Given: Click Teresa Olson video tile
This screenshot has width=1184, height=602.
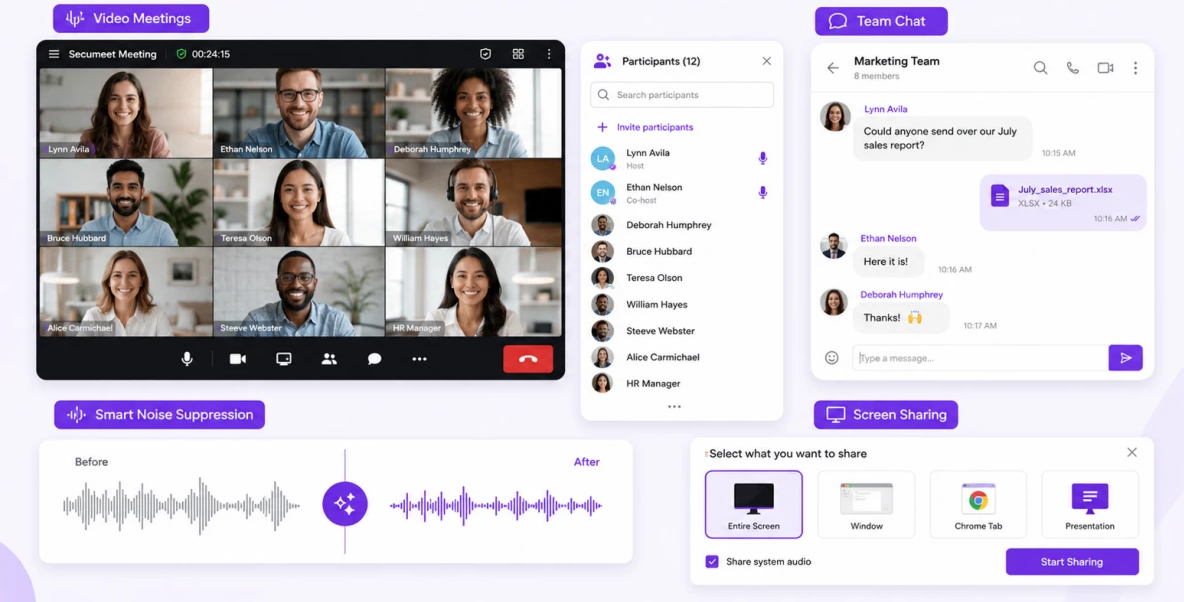Looking at the screenshot, I should pos(299,202).
